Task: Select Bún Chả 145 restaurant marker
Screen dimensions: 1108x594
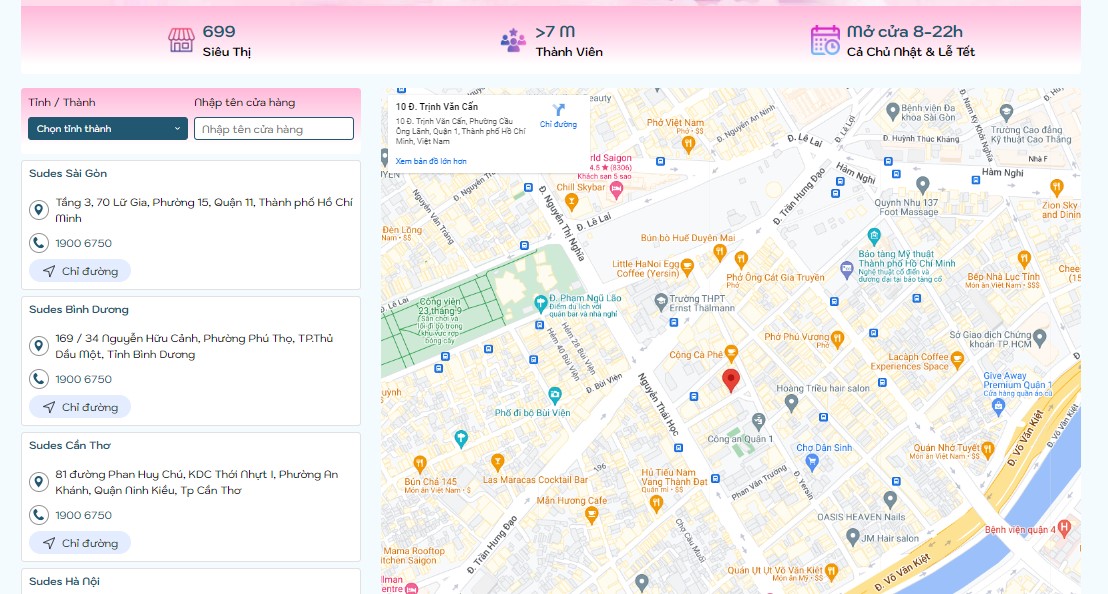Action: [420, 465]
